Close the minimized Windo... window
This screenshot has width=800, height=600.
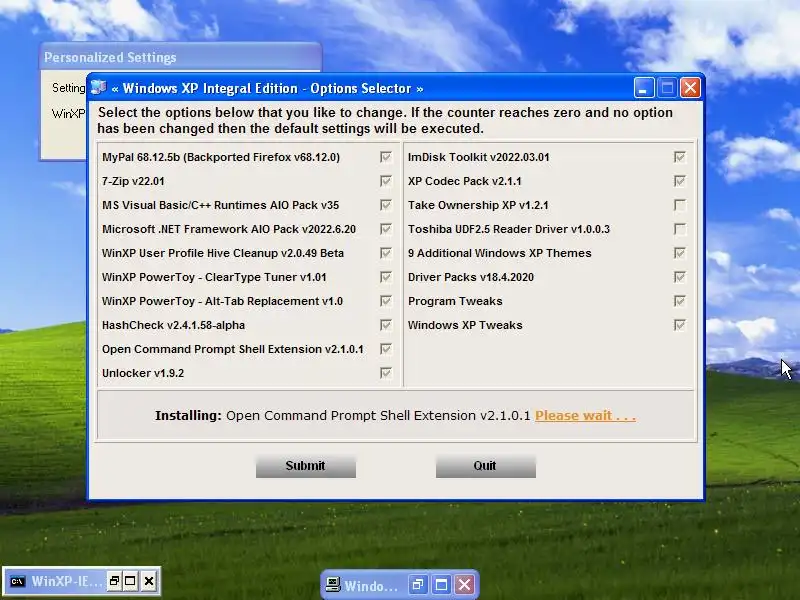click(x=464, y=585)
